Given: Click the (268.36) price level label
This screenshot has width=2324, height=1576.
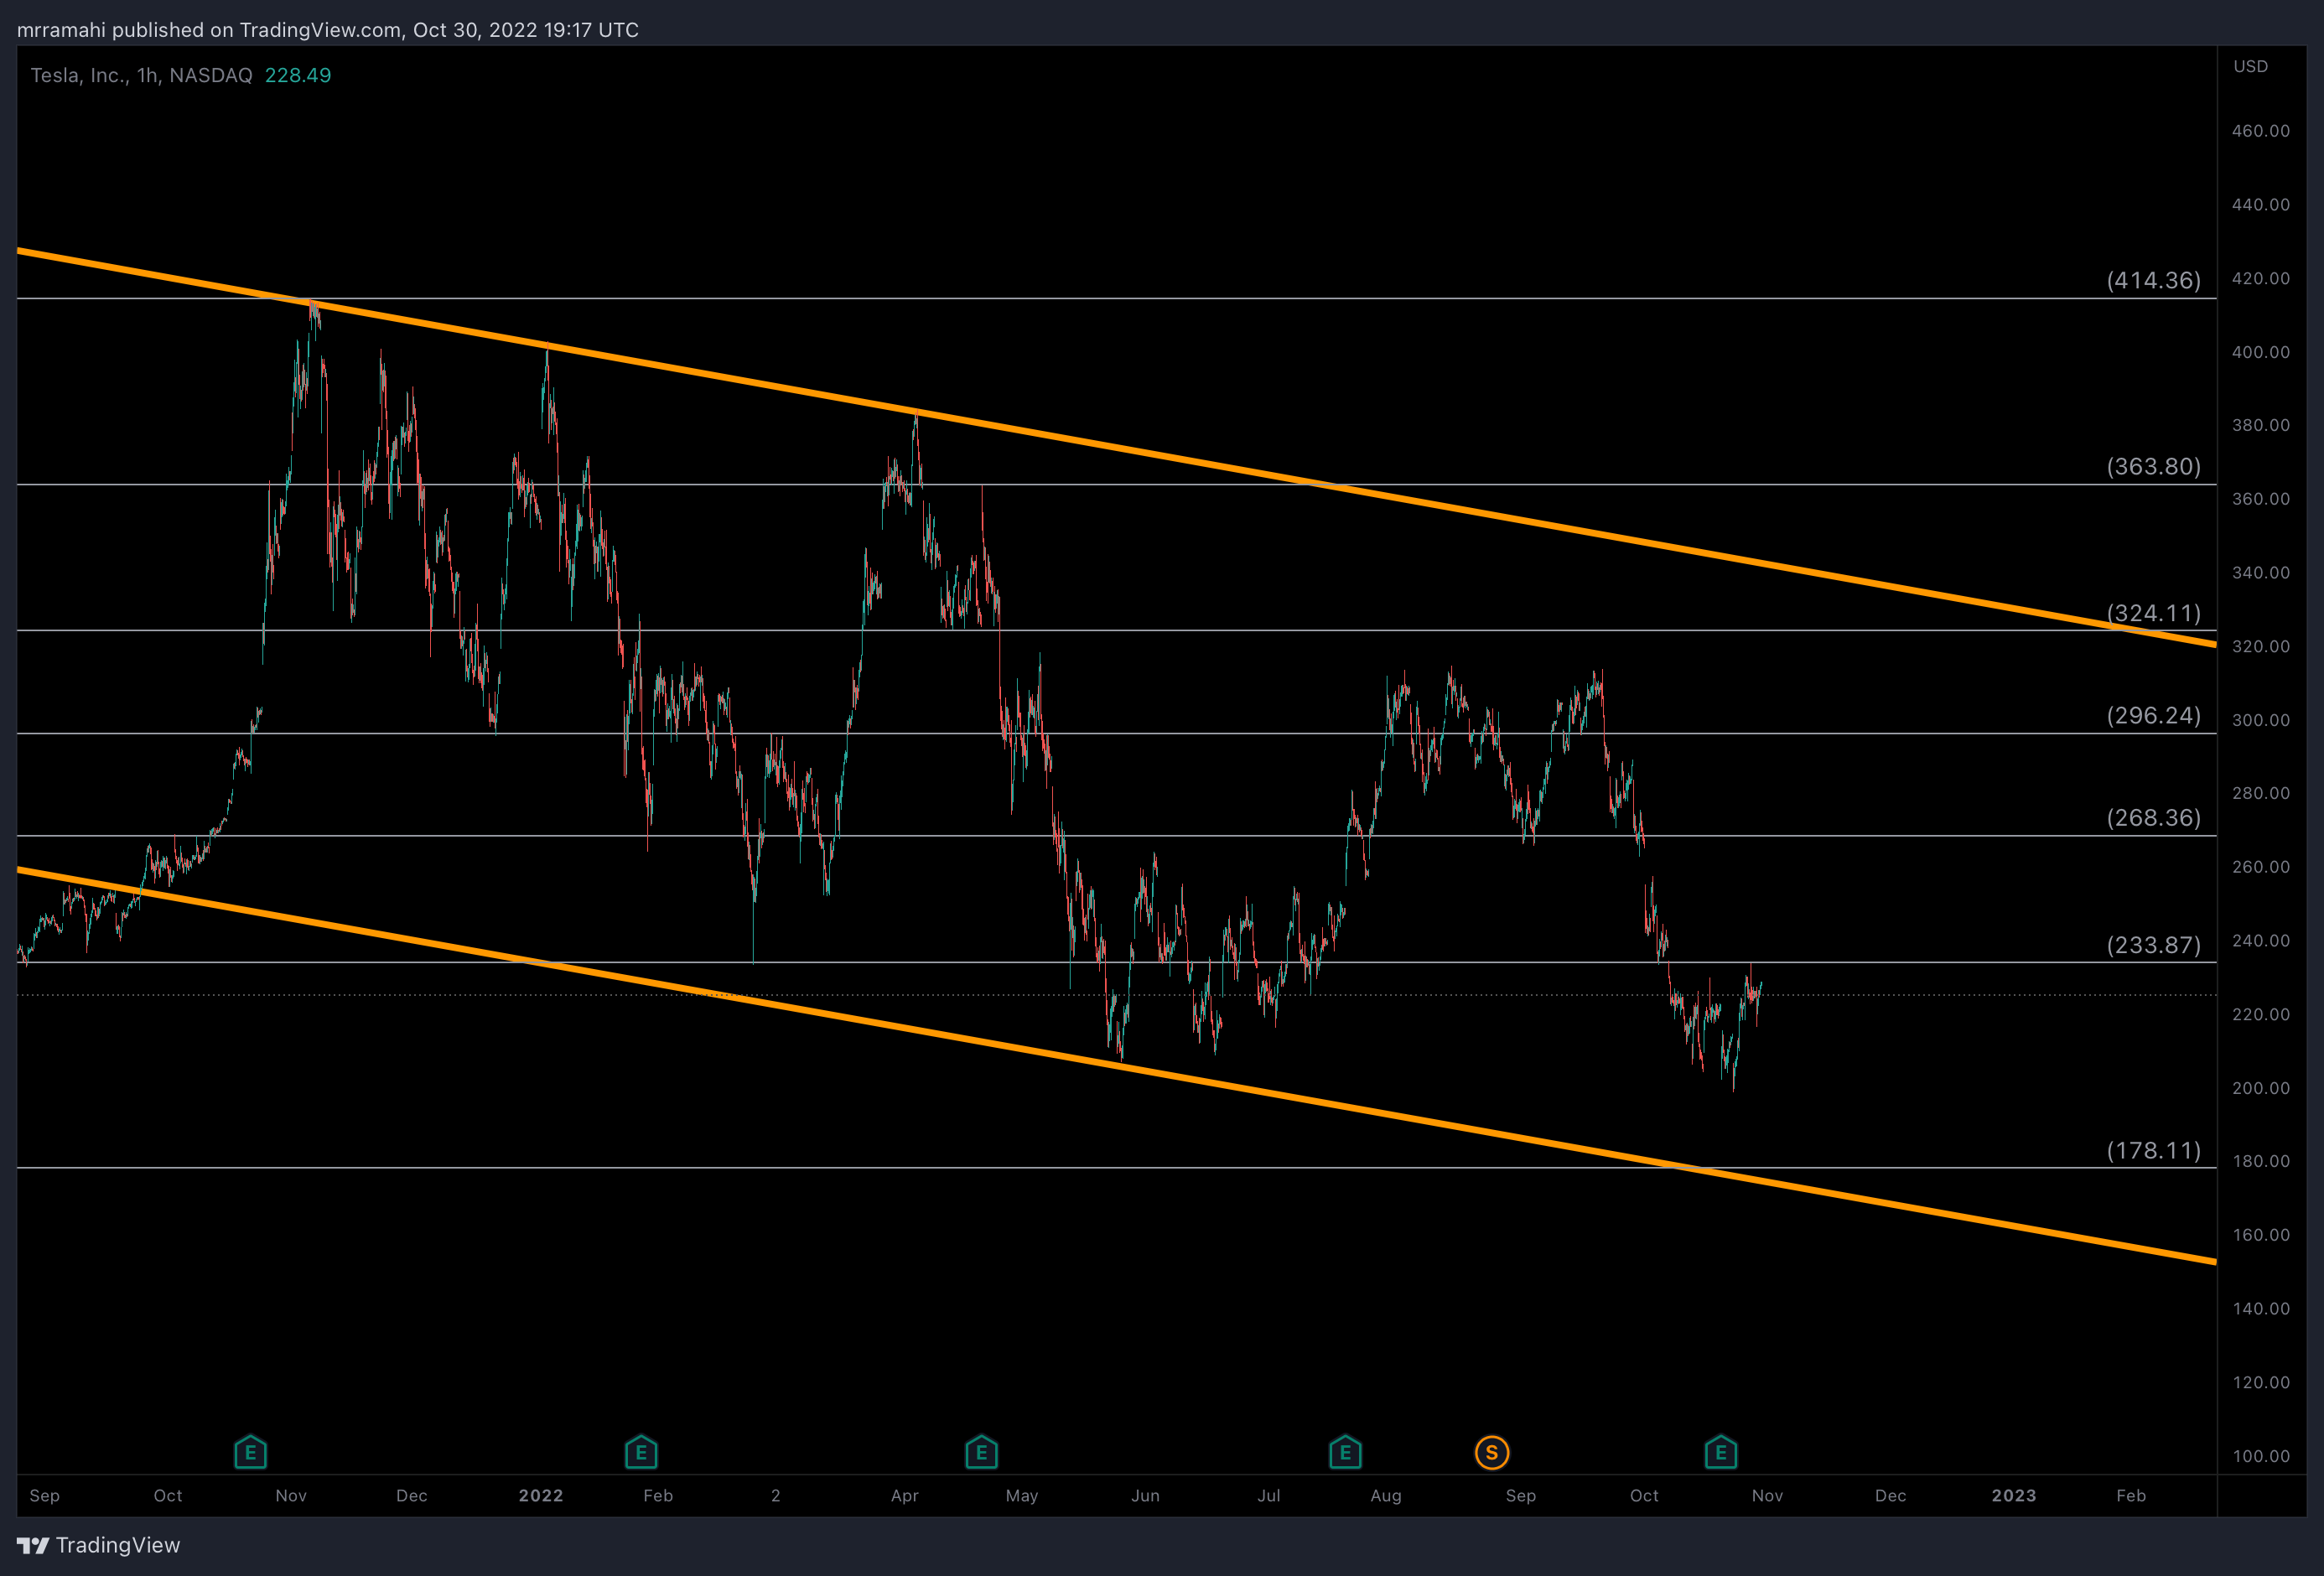Looking at the screenshot, I should point(2153,817).
